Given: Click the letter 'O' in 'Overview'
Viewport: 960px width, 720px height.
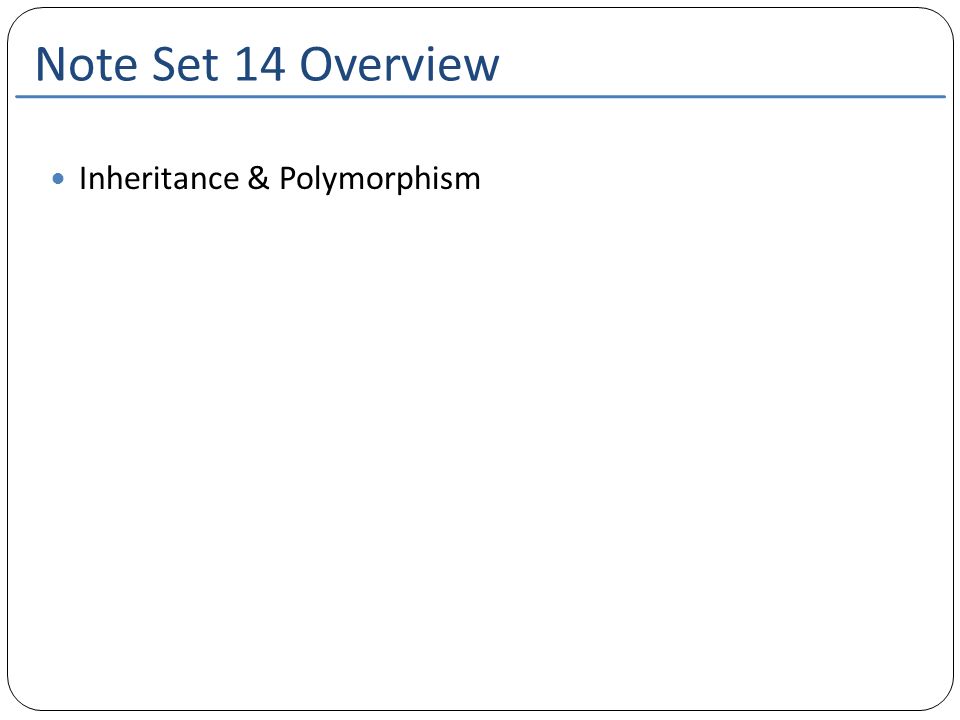Looking at the screenshot, I should 316,64.
